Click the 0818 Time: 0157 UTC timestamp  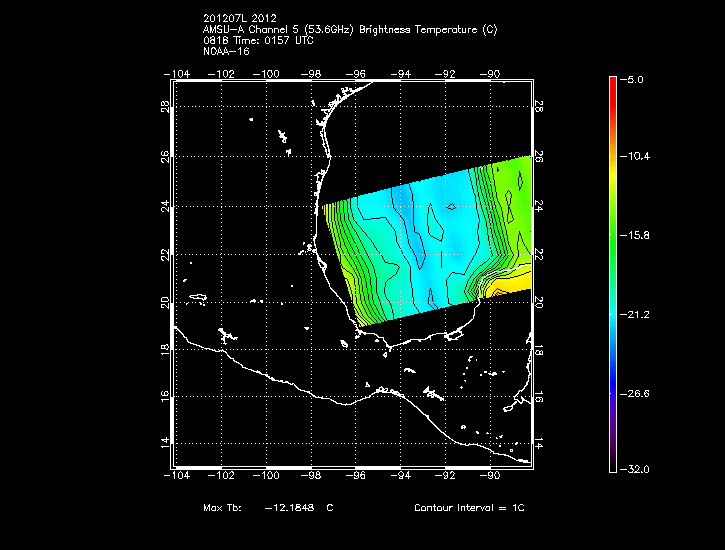pyautogui.click(x=259, y=40)
